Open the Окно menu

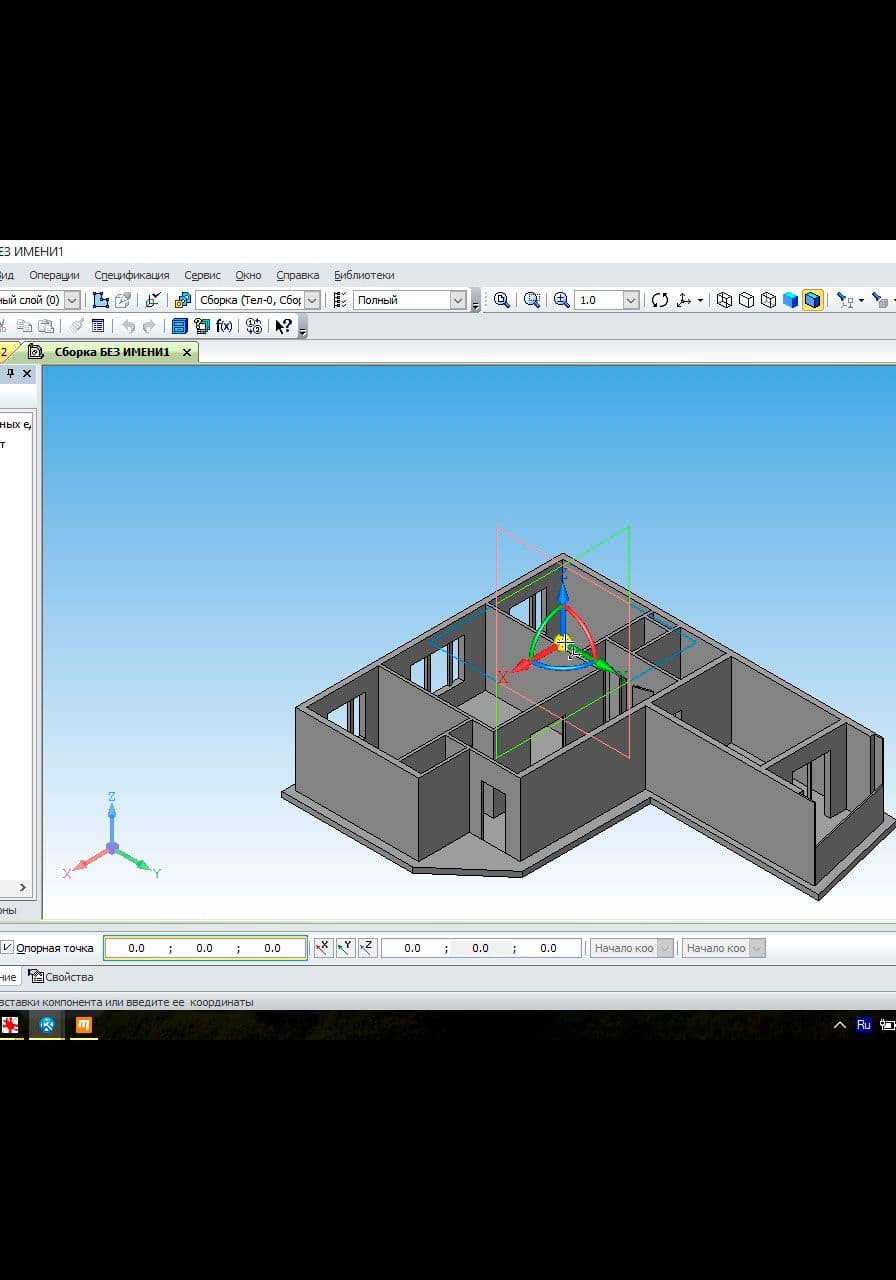pos(248,275)
